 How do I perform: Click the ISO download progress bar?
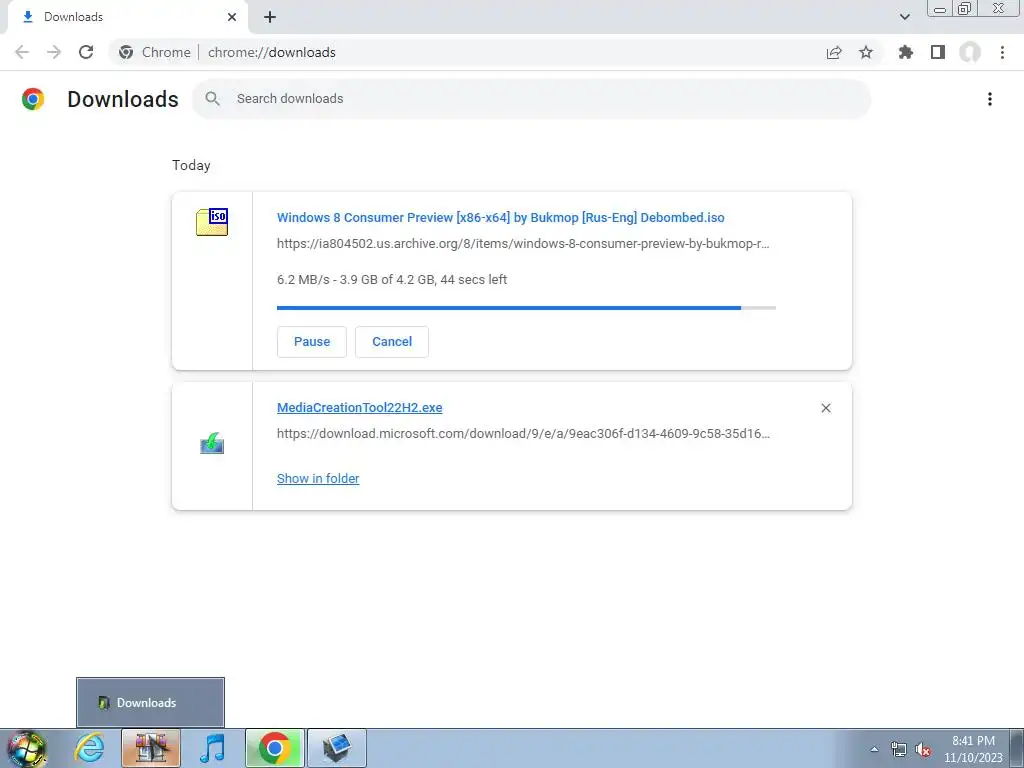(x=526, y=308)
